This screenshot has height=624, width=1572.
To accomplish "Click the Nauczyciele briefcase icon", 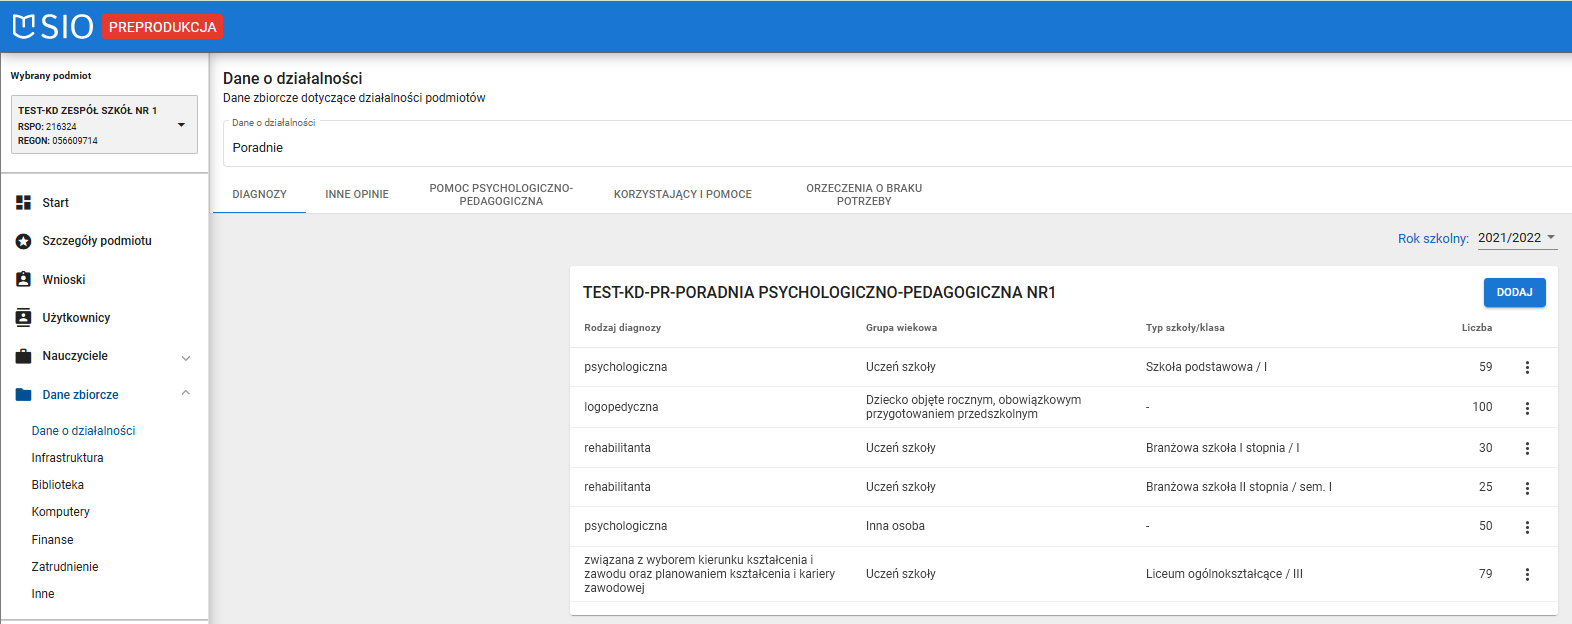I will pos(24,356).
